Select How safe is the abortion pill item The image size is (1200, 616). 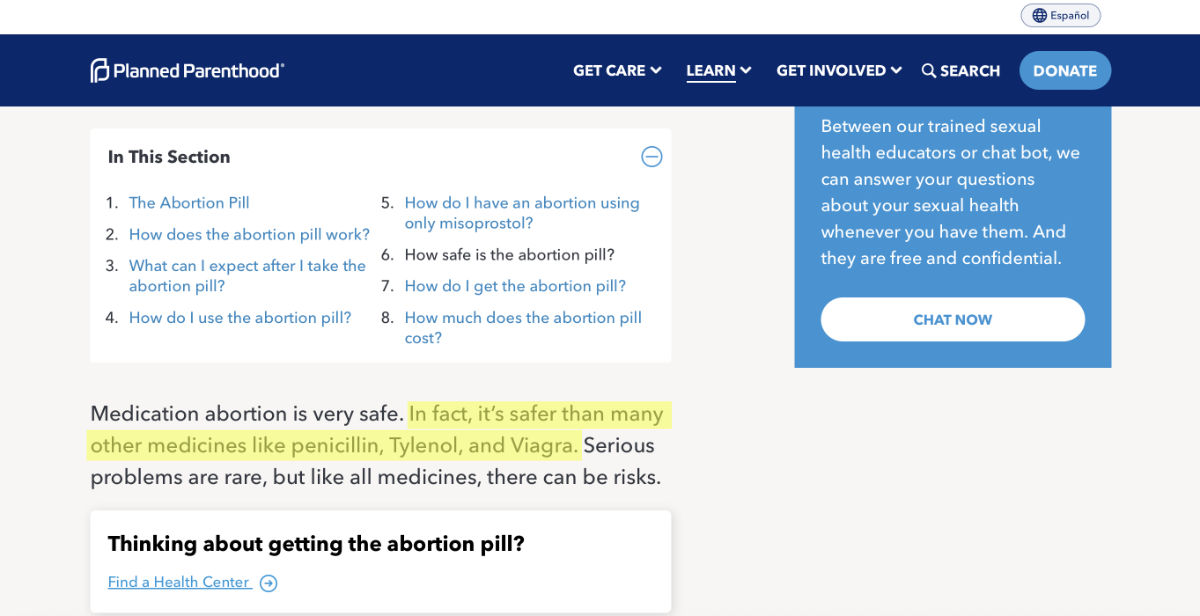(510, 255)
